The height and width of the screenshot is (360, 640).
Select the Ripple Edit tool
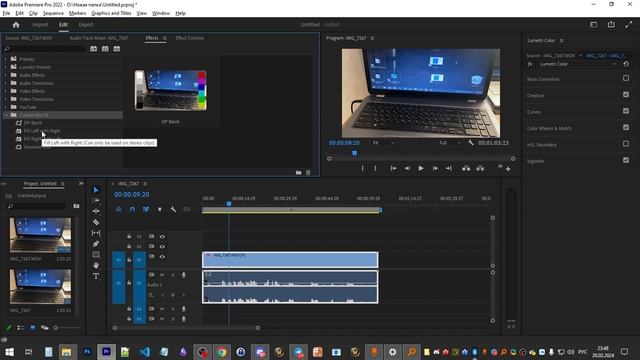pyautogui.click(x=96, y=211)
